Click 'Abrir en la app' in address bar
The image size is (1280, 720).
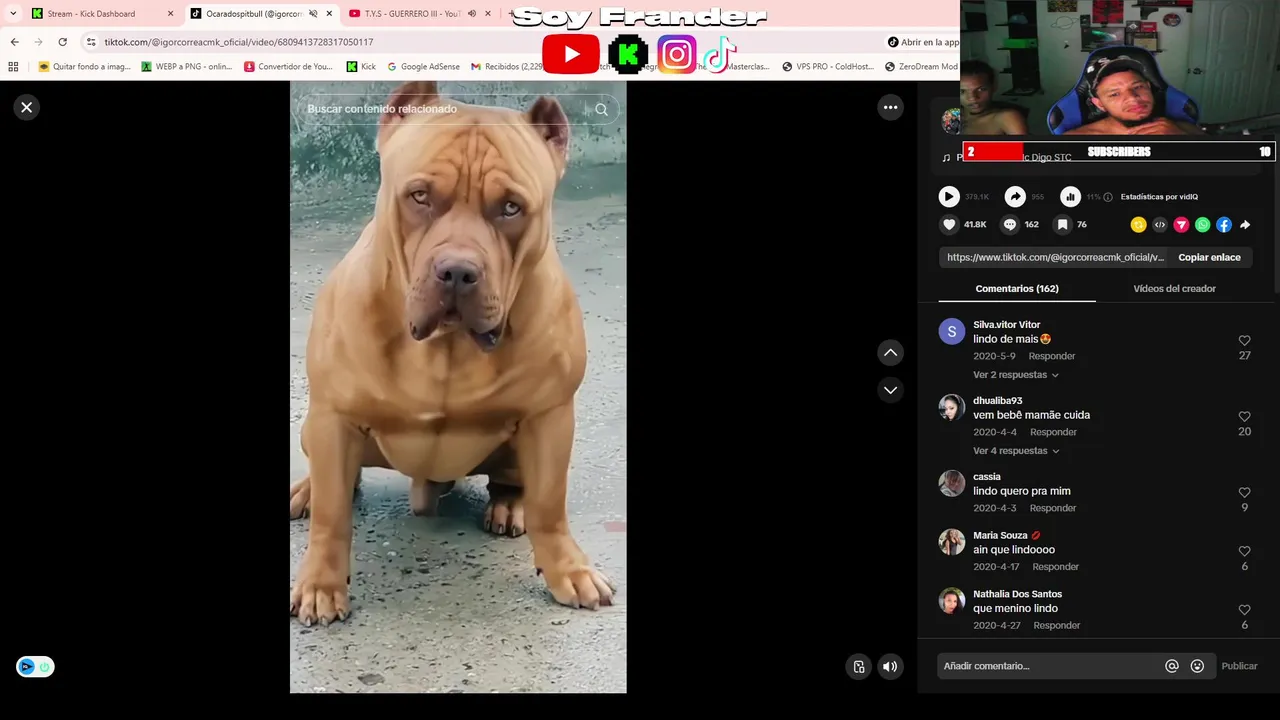tap(923, 42)
